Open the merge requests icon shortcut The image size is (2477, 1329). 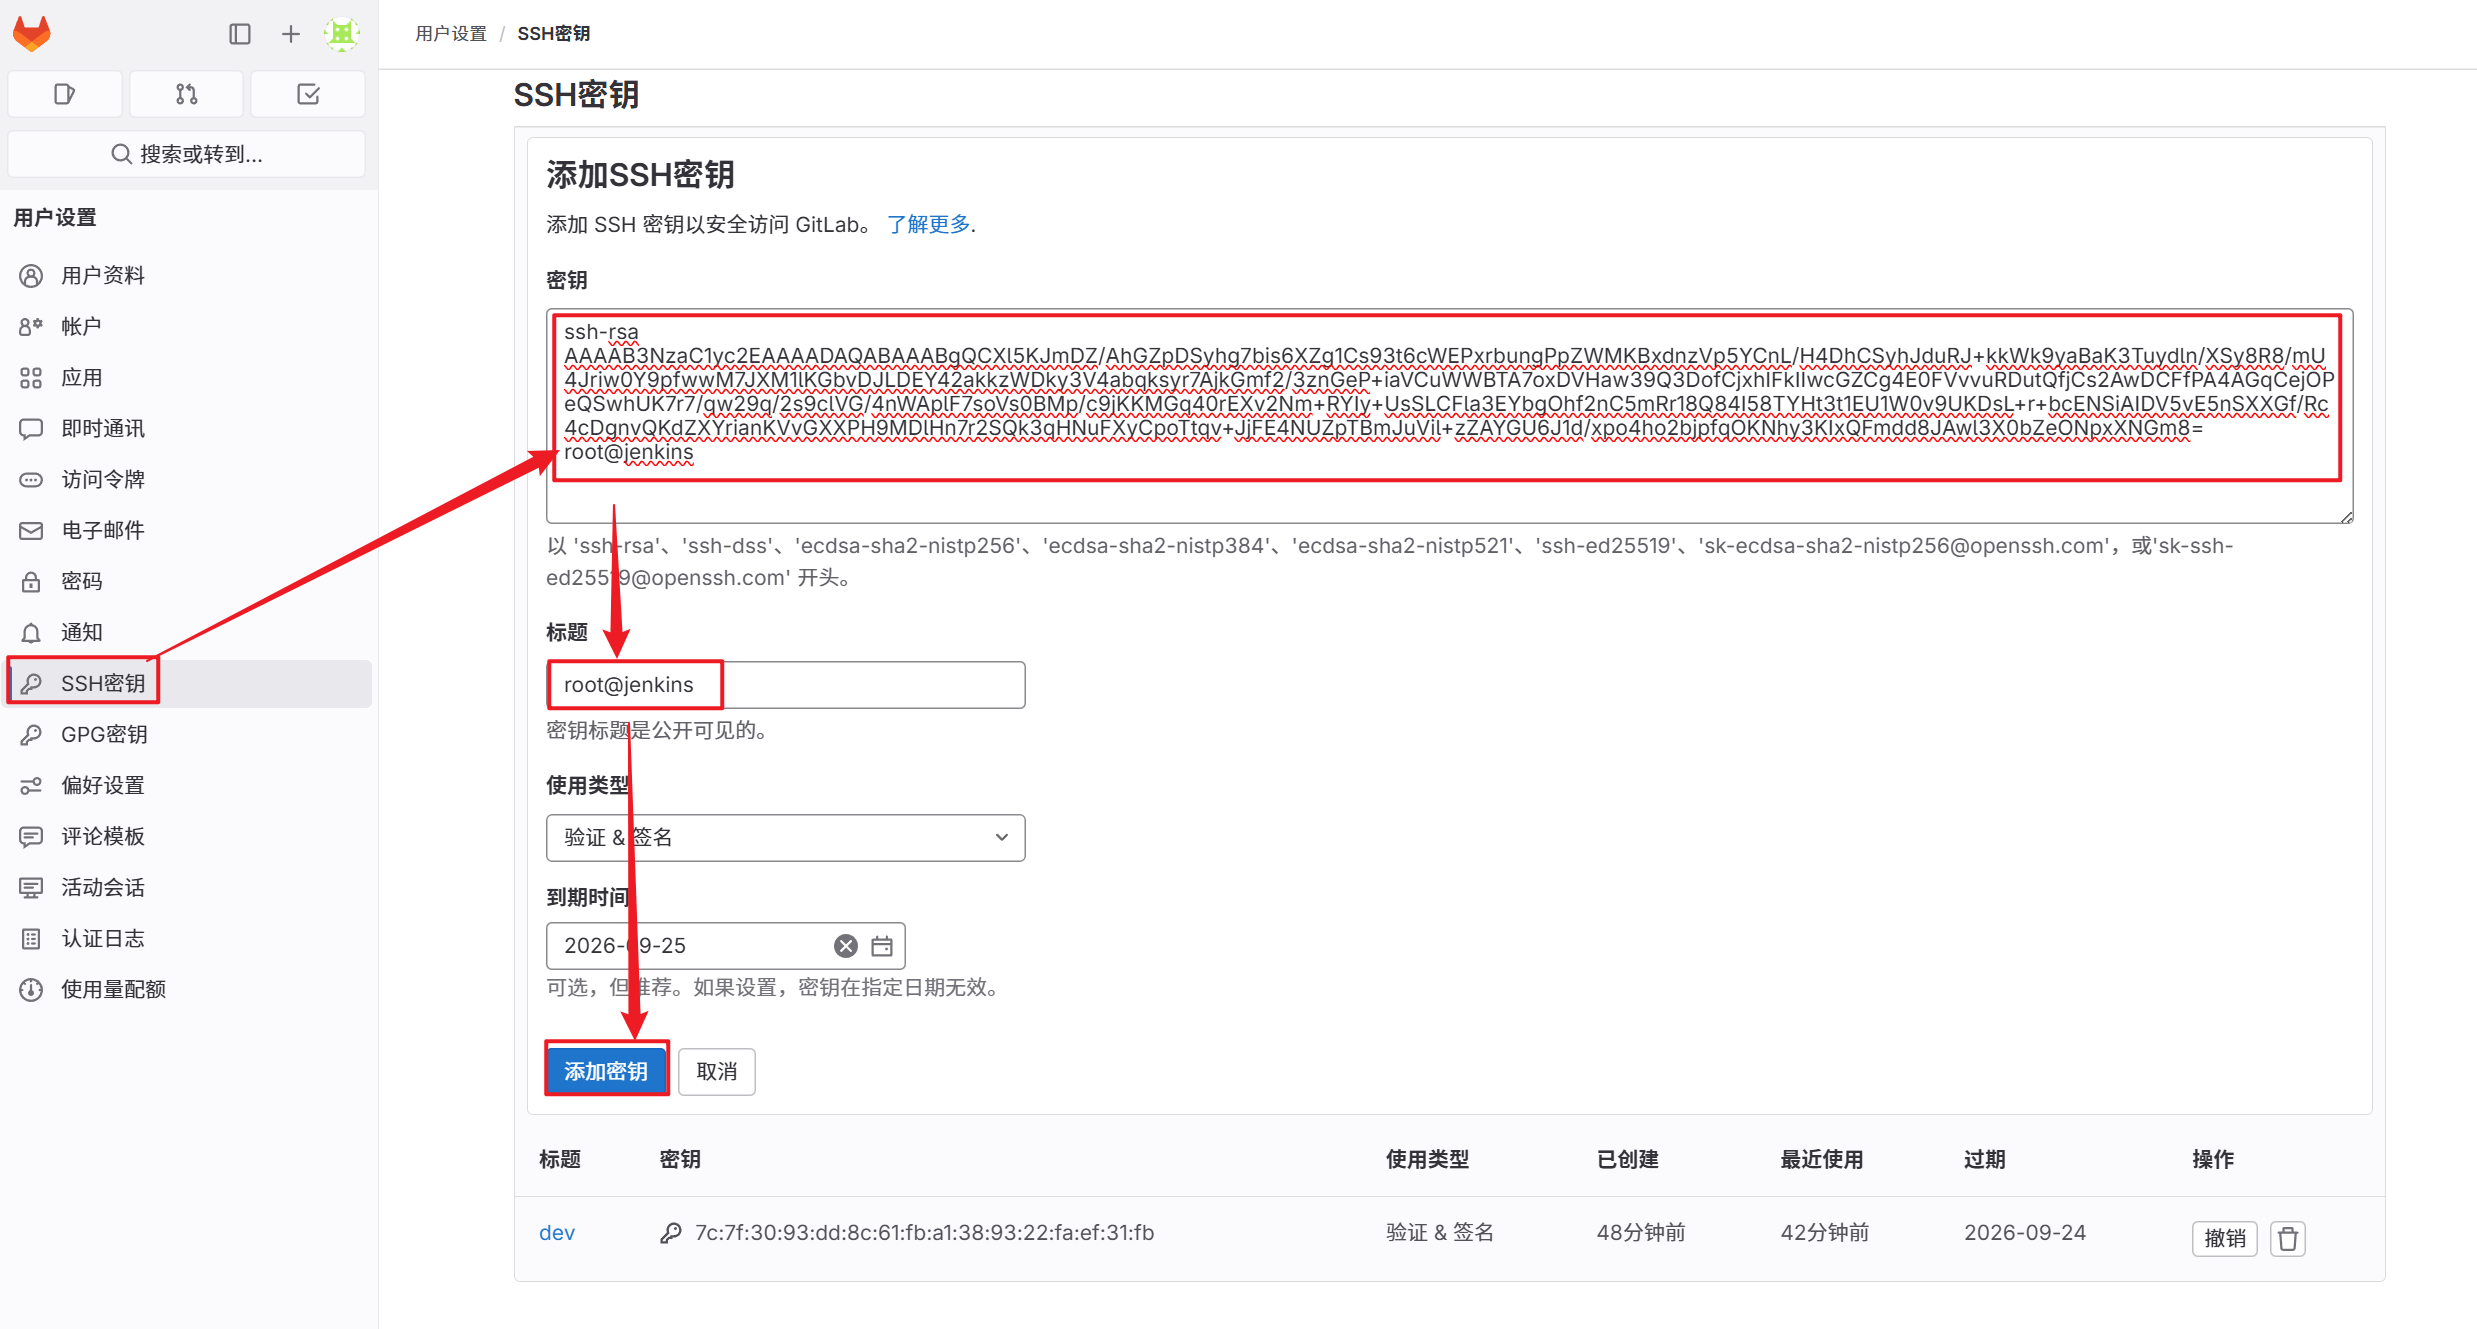click(186, 94)
